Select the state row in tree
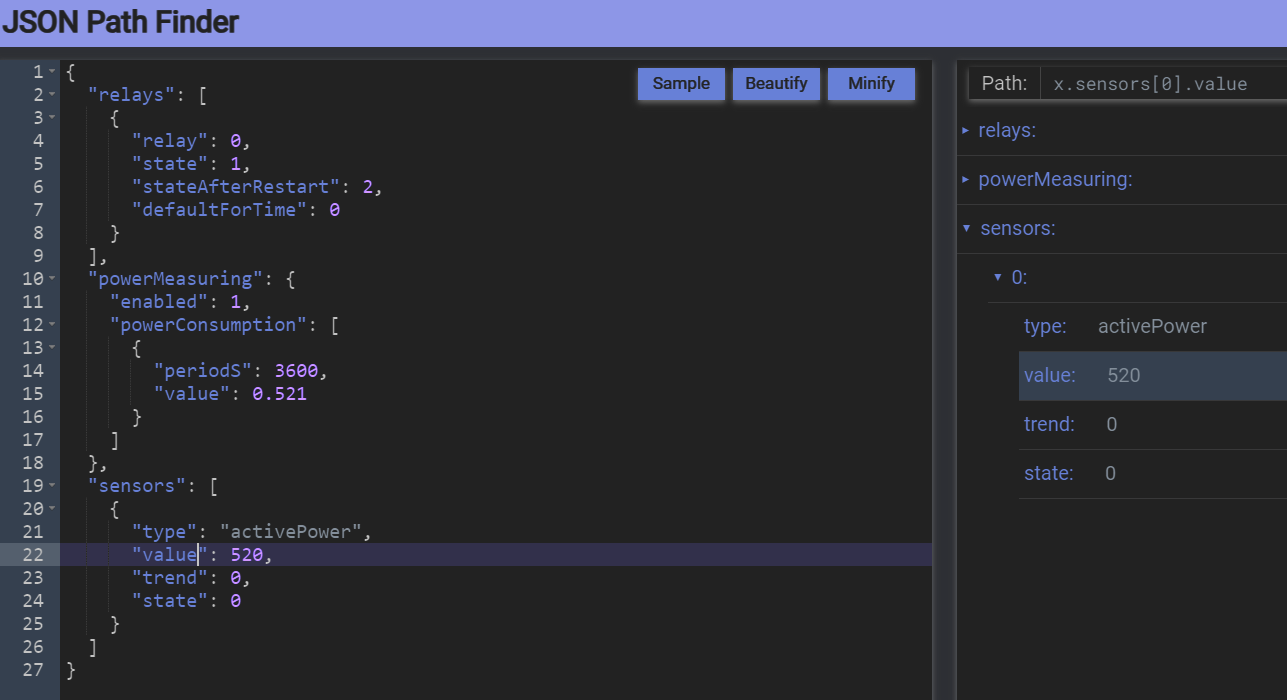The width and height of the screenshot is (1287, 700). [x=1150, y=474]
